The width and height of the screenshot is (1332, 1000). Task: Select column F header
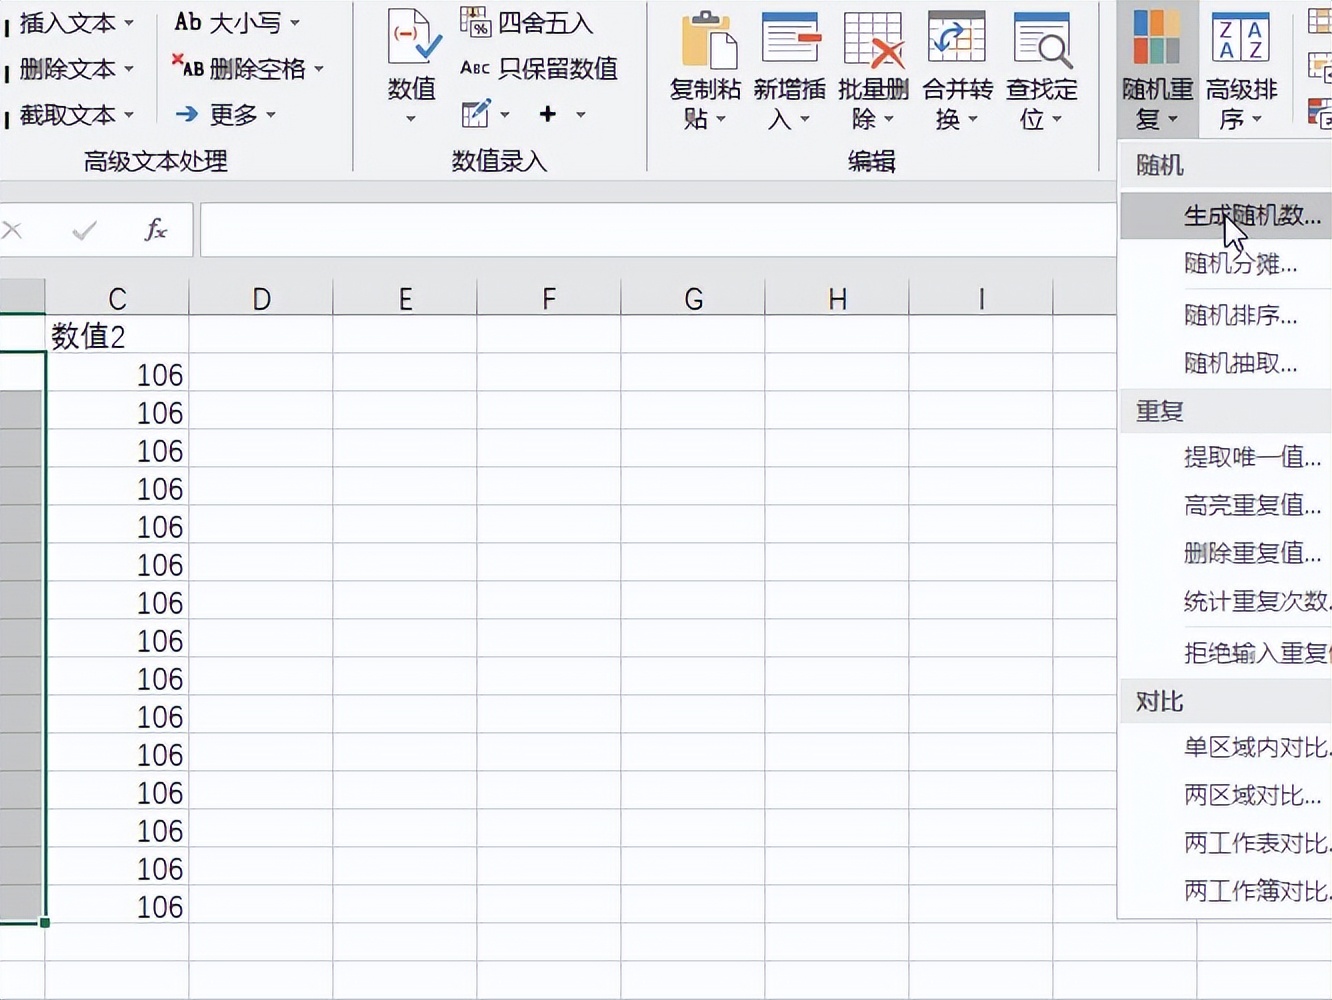[x=548, y=297]
